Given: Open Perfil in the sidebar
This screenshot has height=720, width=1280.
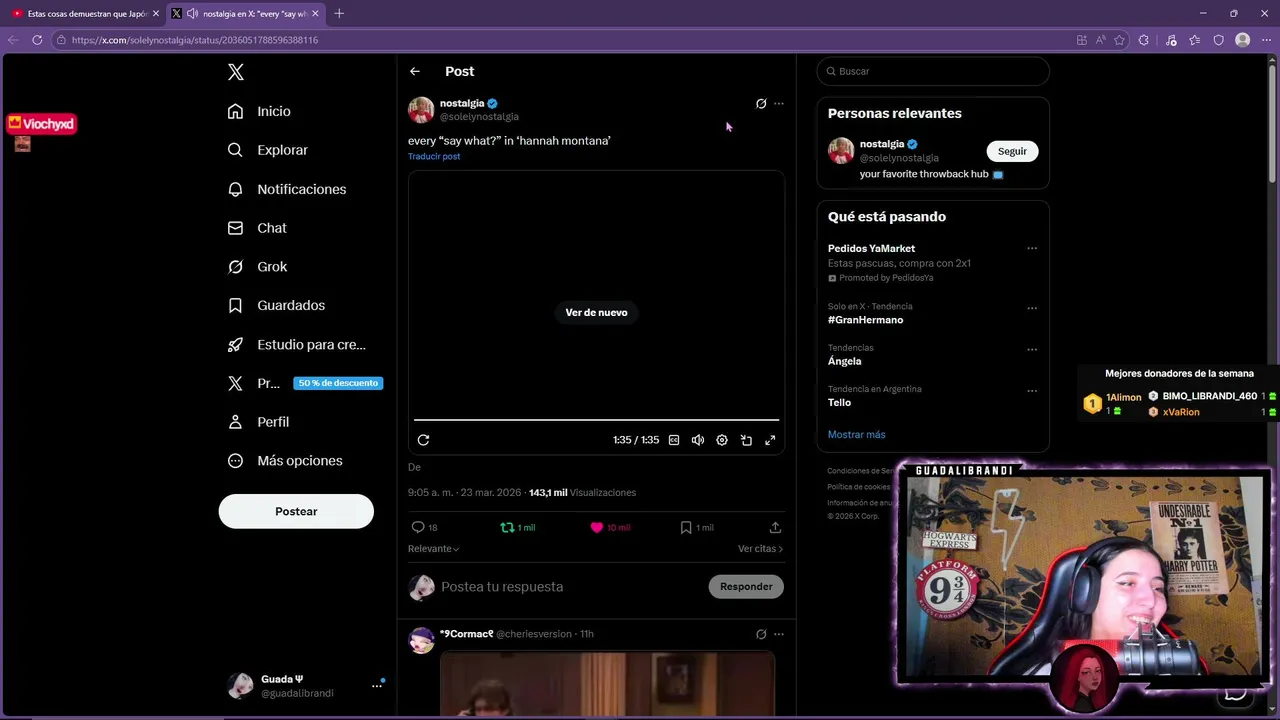Looking at the screenshot, I should coord(258,422).
